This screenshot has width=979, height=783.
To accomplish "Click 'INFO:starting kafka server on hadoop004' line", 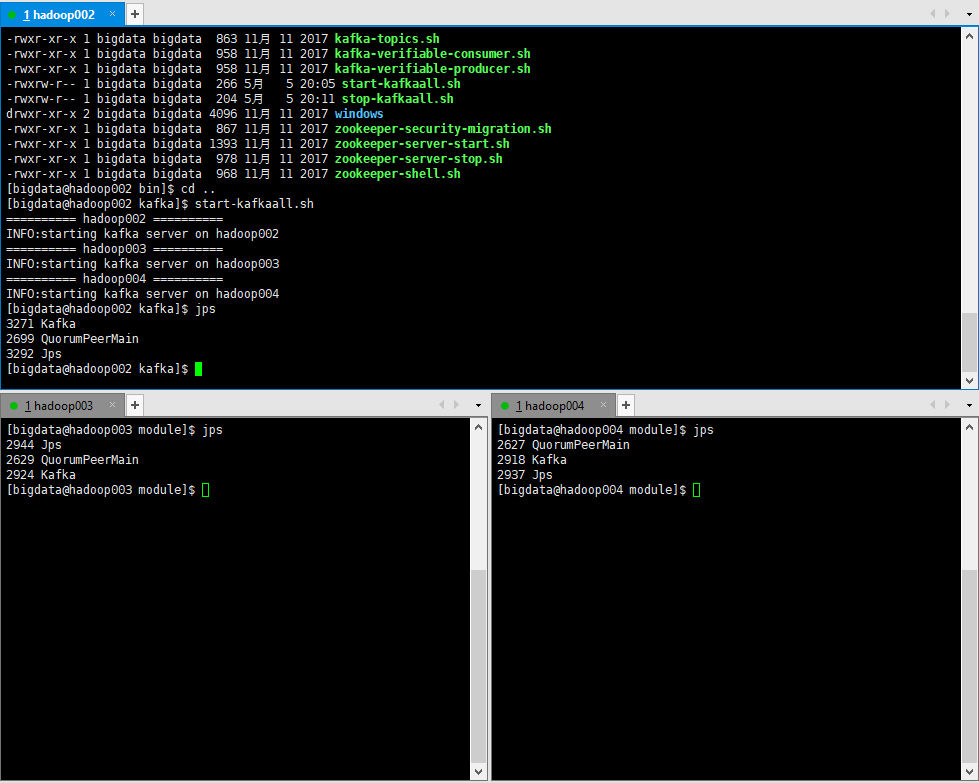I will pyautogui.click(x=142, y=293).
